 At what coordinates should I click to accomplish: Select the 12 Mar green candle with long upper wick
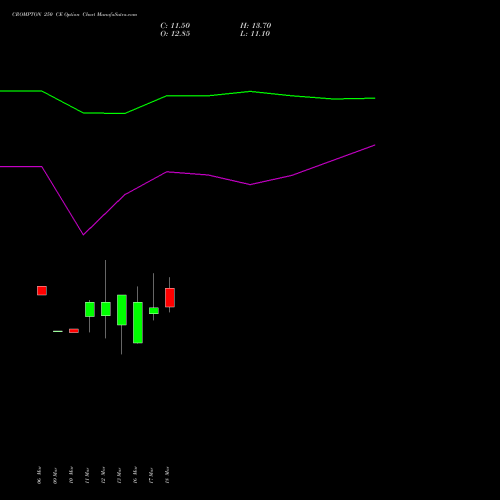click(x=106, y=309)
